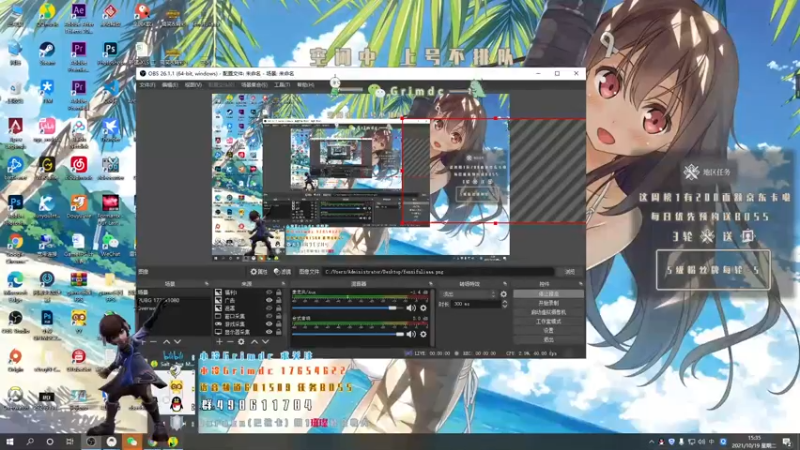This screenshot has height=450, width=800.
Task: Open Apex Legends desktop shortcut
Action: 15,132
